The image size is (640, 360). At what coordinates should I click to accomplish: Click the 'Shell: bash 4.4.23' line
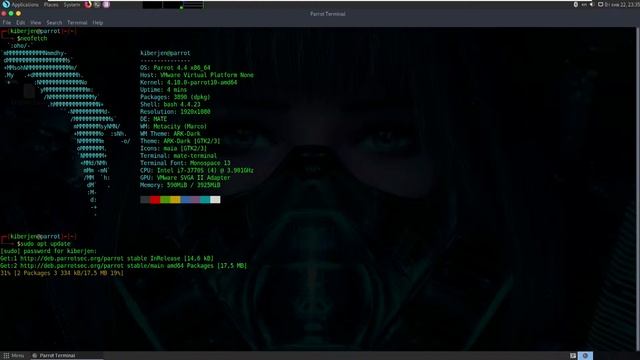pos(170,104)
